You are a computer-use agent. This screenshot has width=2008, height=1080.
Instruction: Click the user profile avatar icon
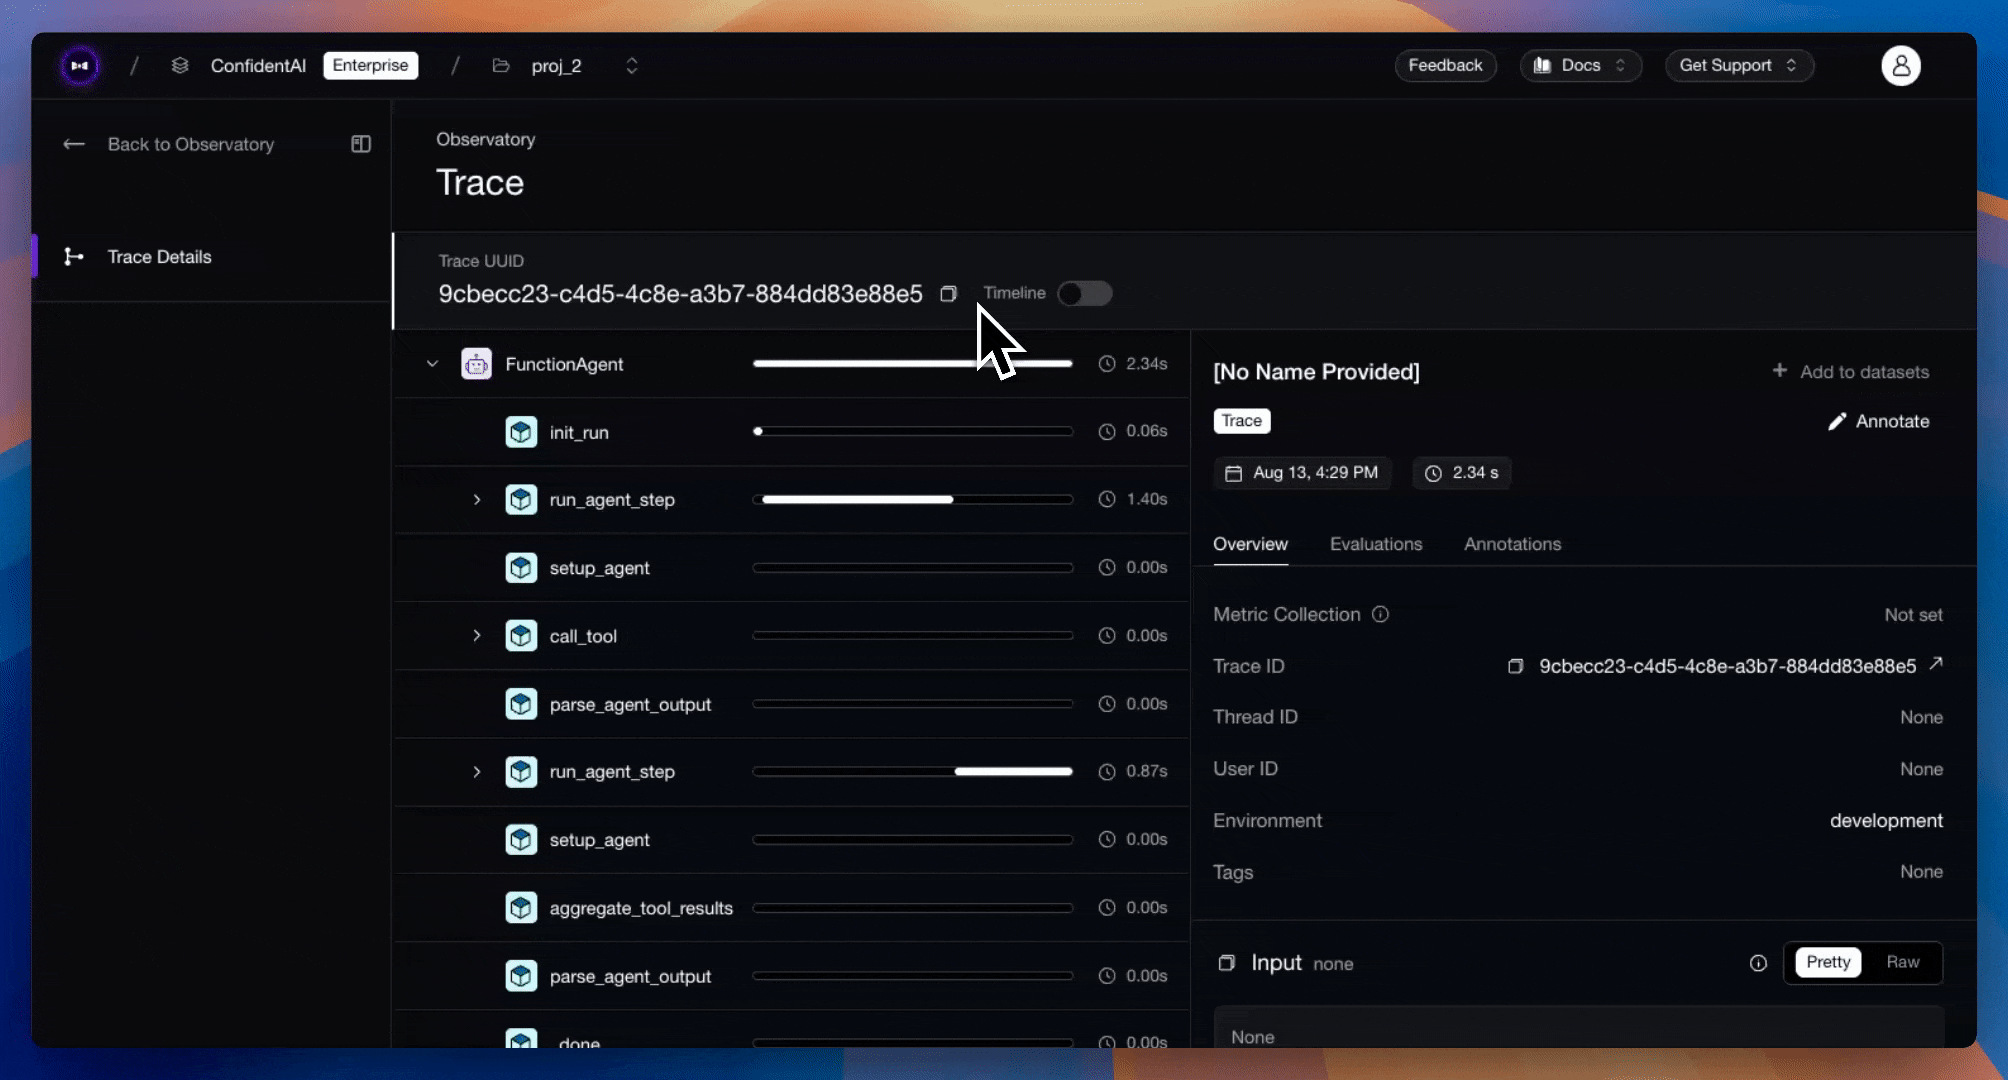click(x=1900, y=66)
